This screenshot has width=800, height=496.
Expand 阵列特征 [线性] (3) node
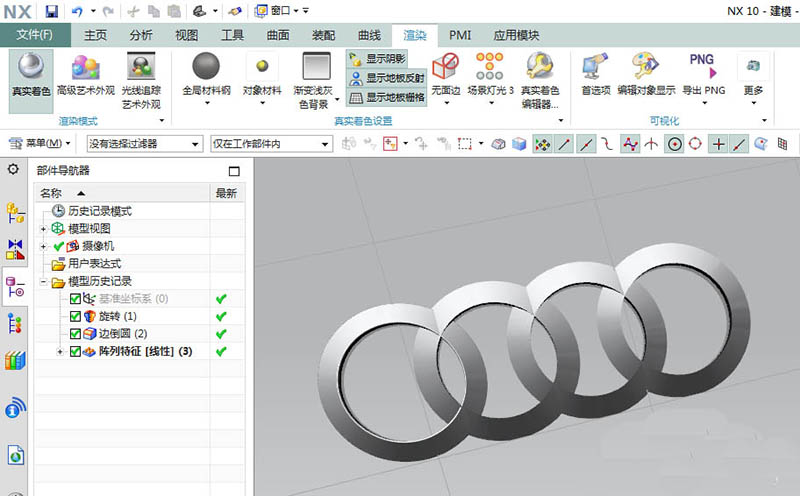click(x=60, y=352)
